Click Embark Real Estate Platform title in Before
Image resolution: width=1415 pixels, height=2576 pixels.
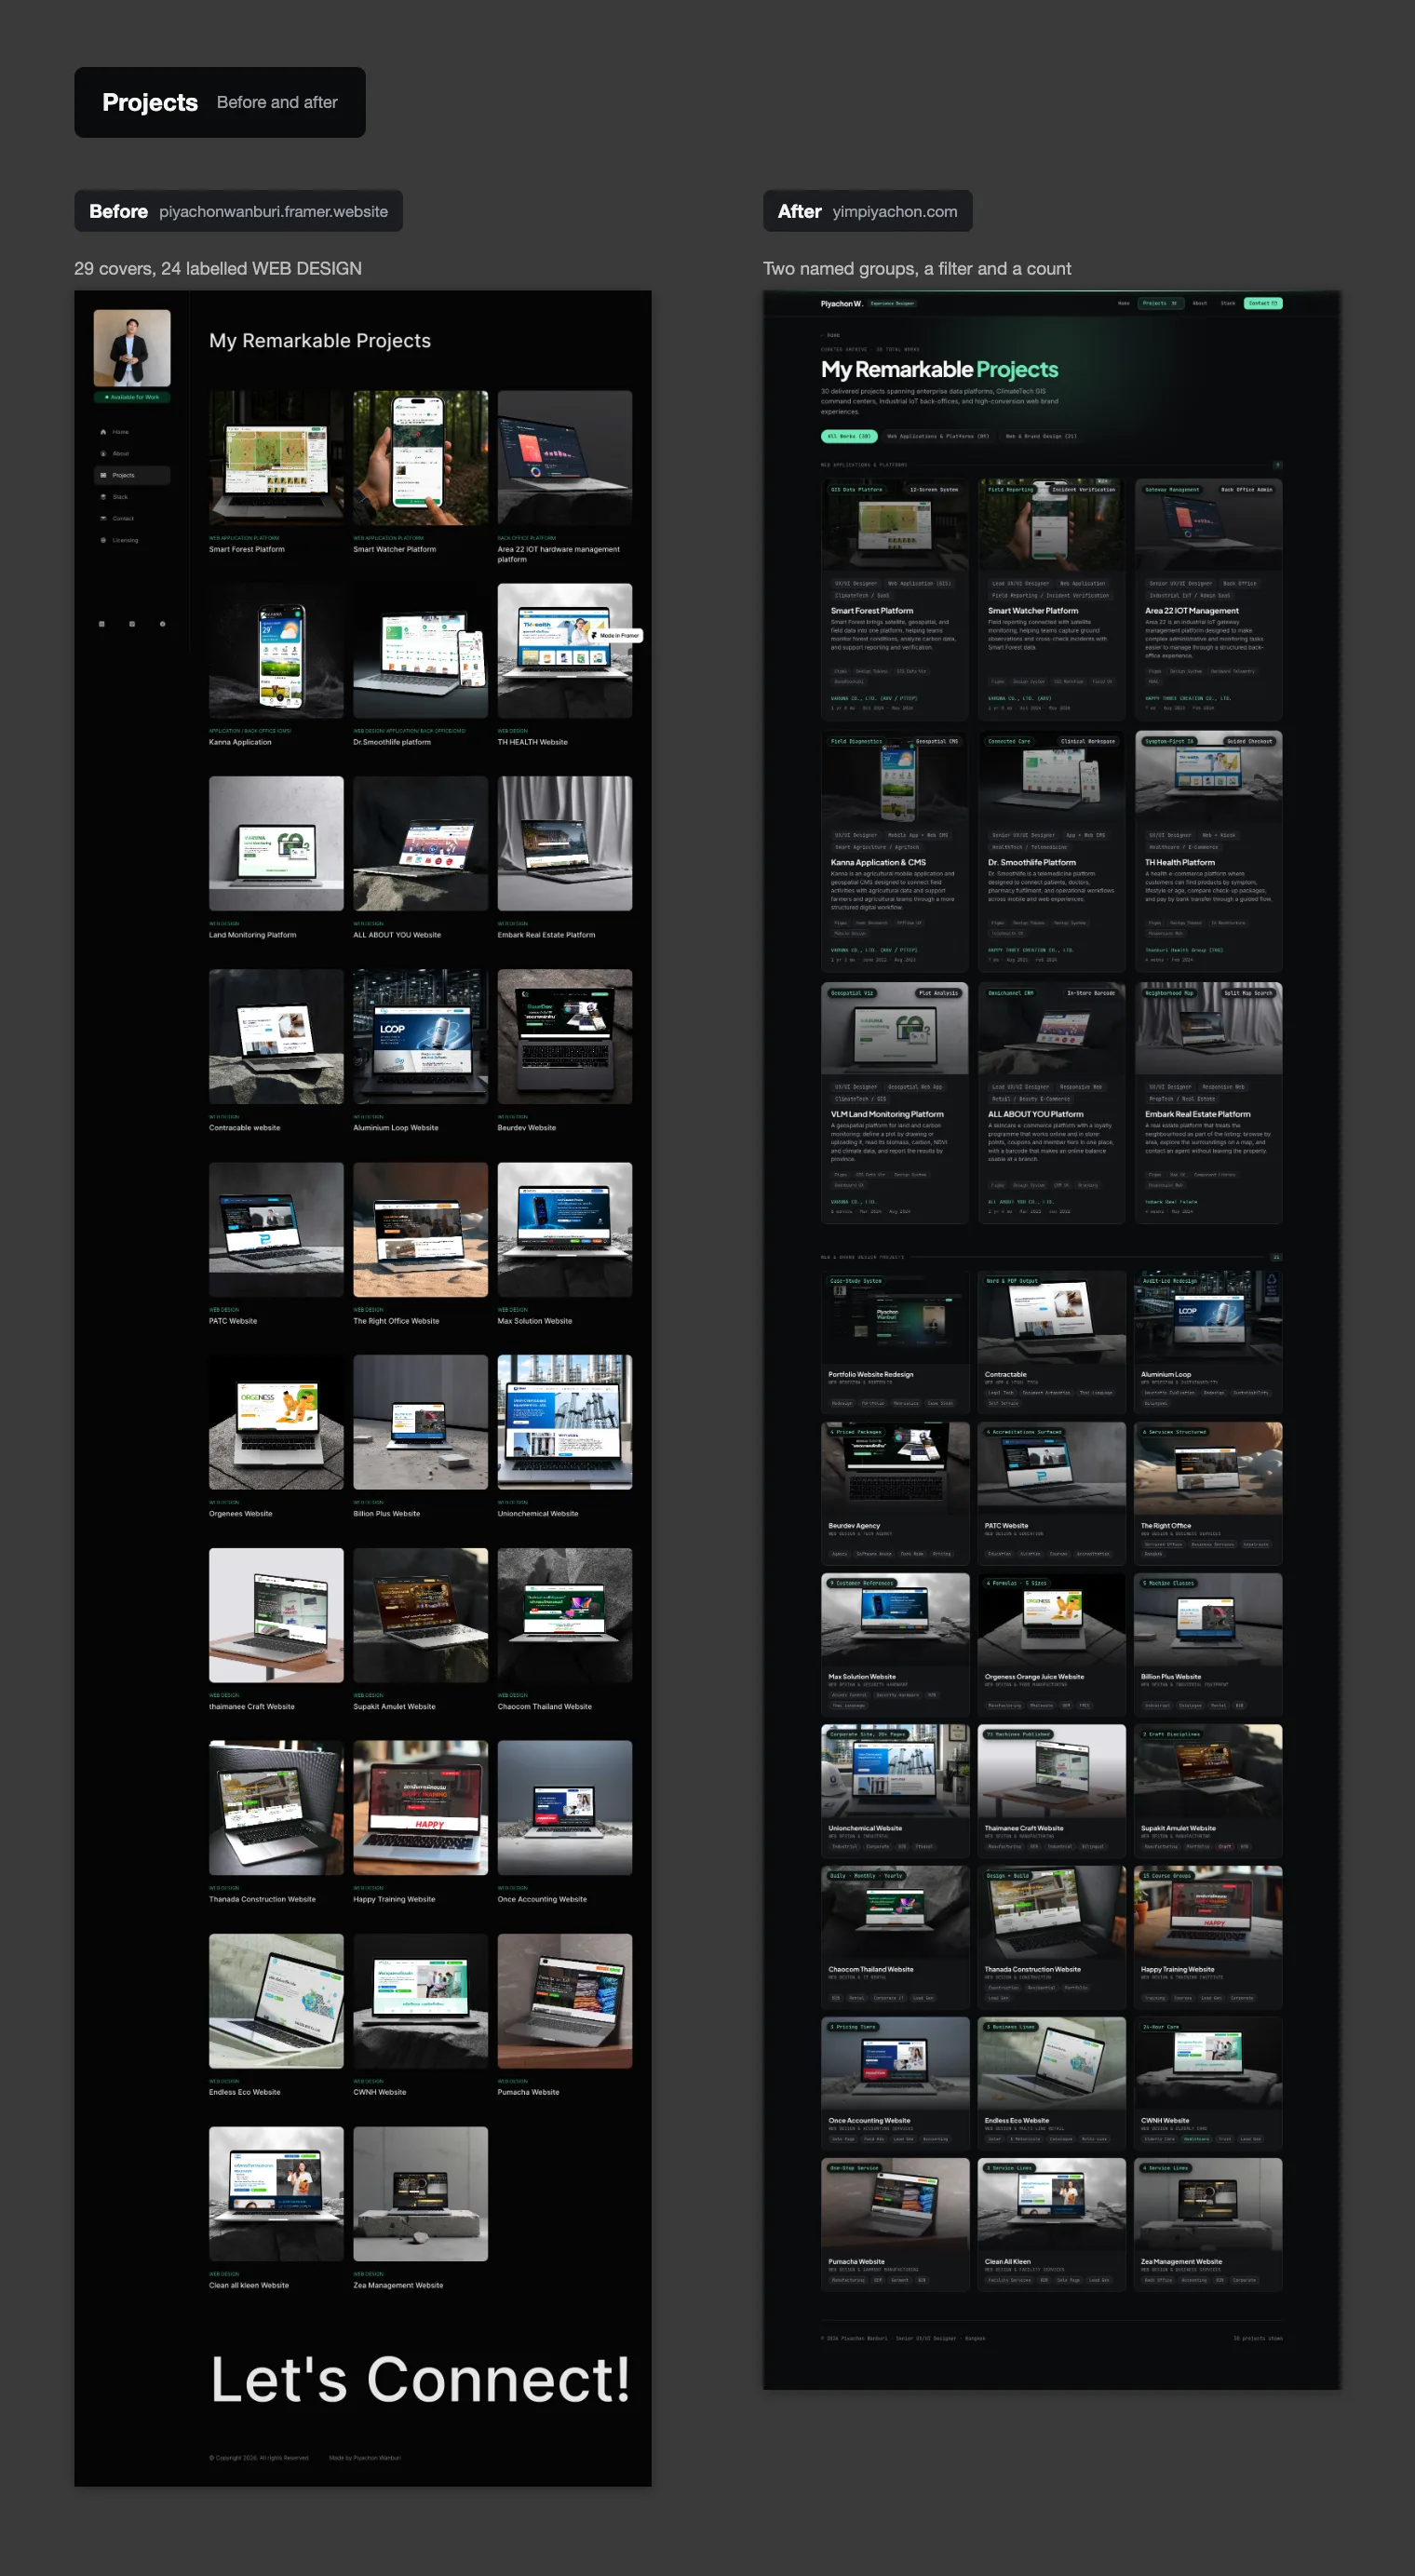pyautogui.click(x=546, y=935)
